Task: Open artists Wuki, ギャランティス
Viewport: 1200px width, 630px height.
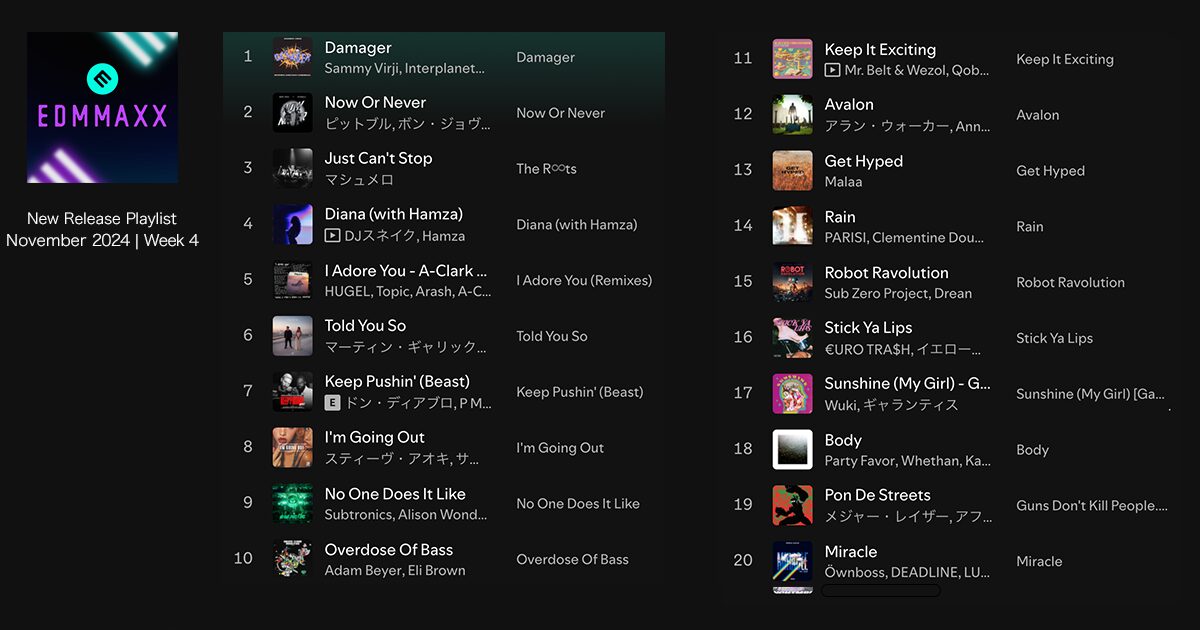Action: [891, 405]
